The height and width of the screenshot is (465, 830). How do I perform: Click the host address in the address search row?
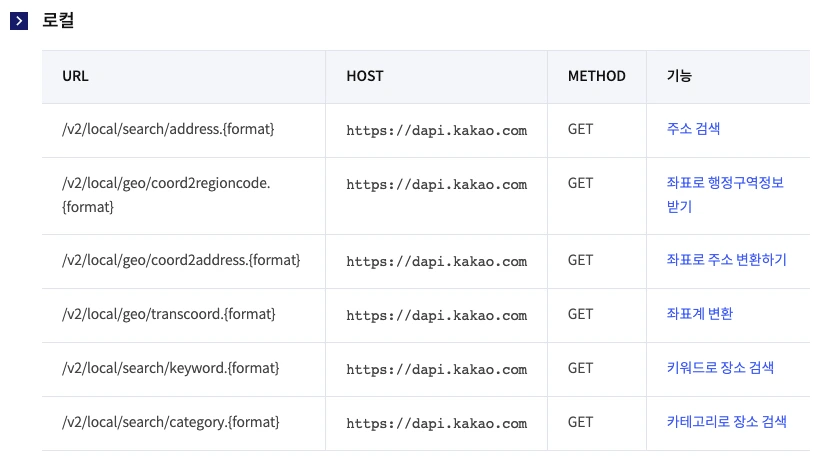tap(436, 130)
